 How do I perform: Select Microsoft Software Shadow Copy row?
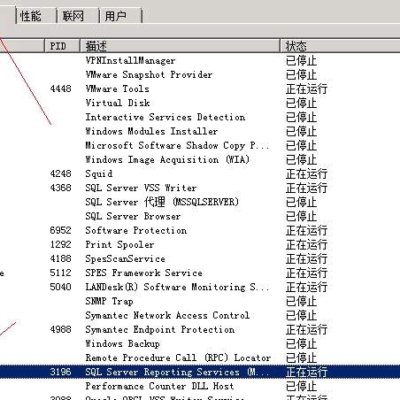click(200, 146)
